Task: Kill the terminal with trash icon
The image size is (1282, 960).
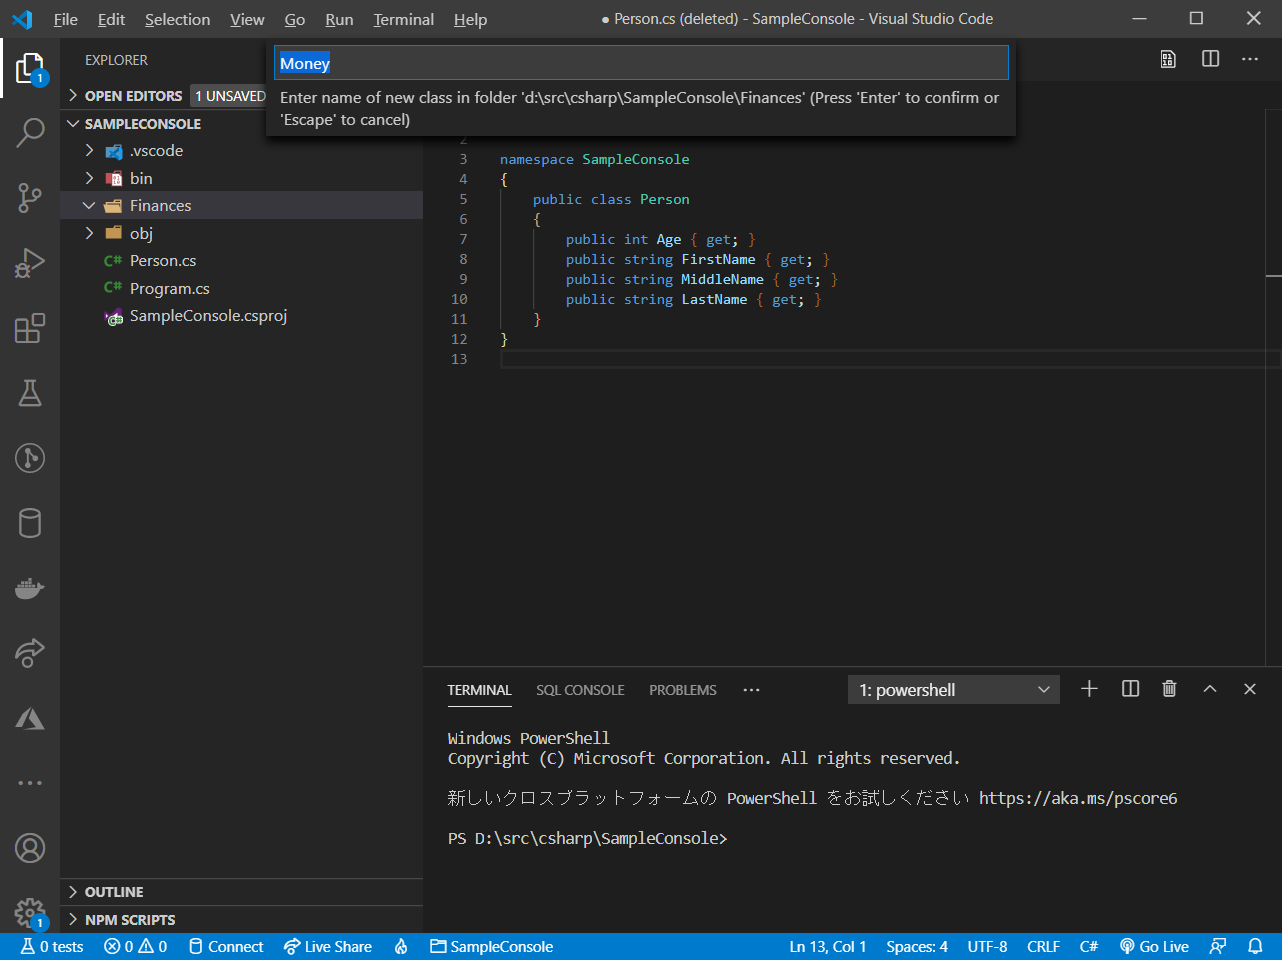Action: (1169, 689)
